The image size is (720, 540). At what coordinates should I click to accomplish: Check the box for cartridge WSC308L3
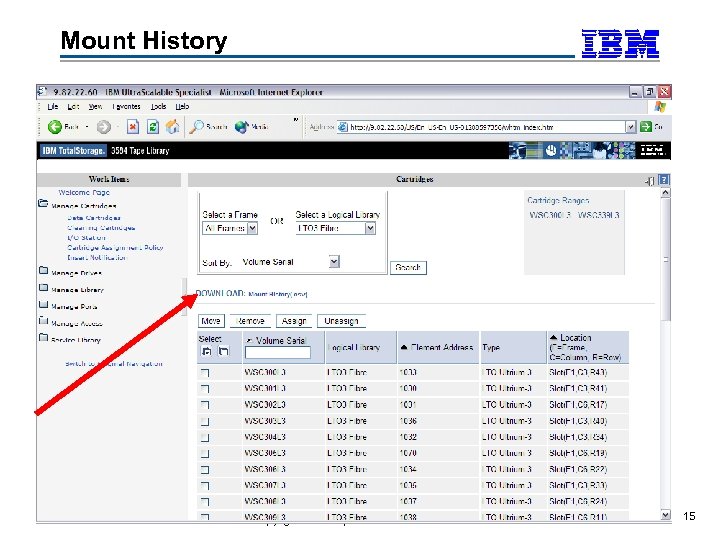coord(205,501)
